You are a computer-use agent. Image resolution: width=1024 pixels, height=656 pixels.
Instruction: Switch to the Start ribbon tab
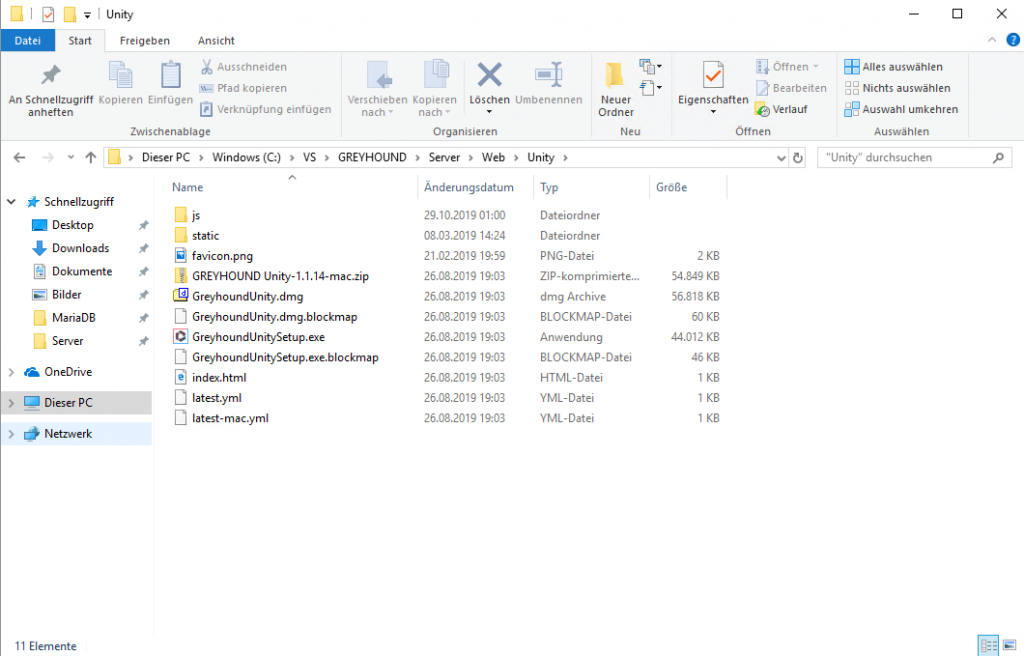click(80, 41)
